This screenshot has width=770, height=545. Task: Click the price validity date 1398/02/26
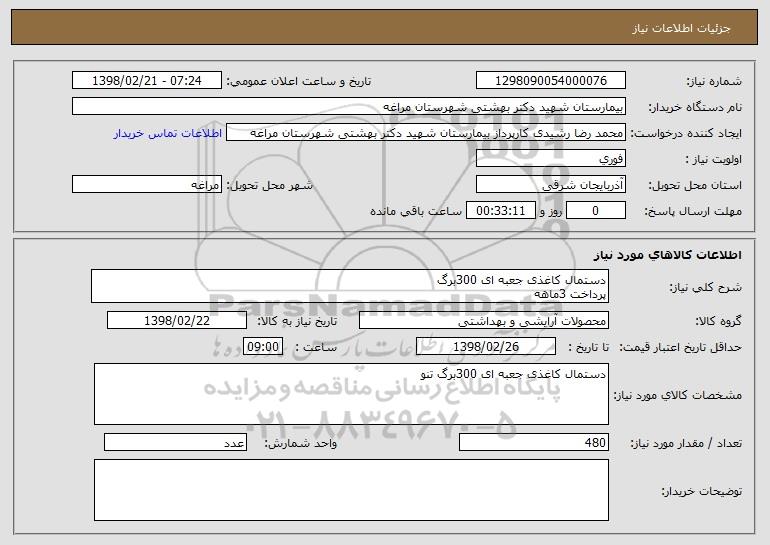pyautogui.click(x=486, y=347)
